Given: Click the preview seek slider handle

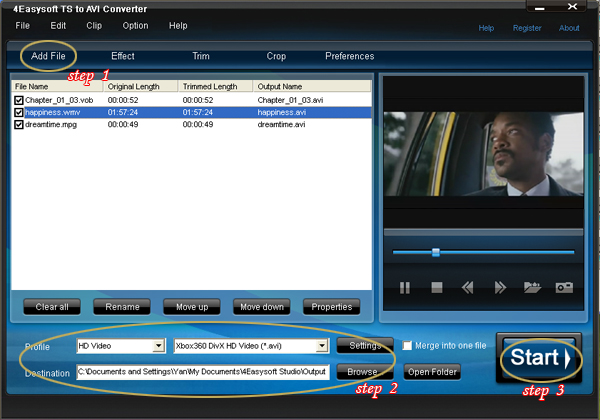Looking at the screenshot, I should tap(435, 252).
